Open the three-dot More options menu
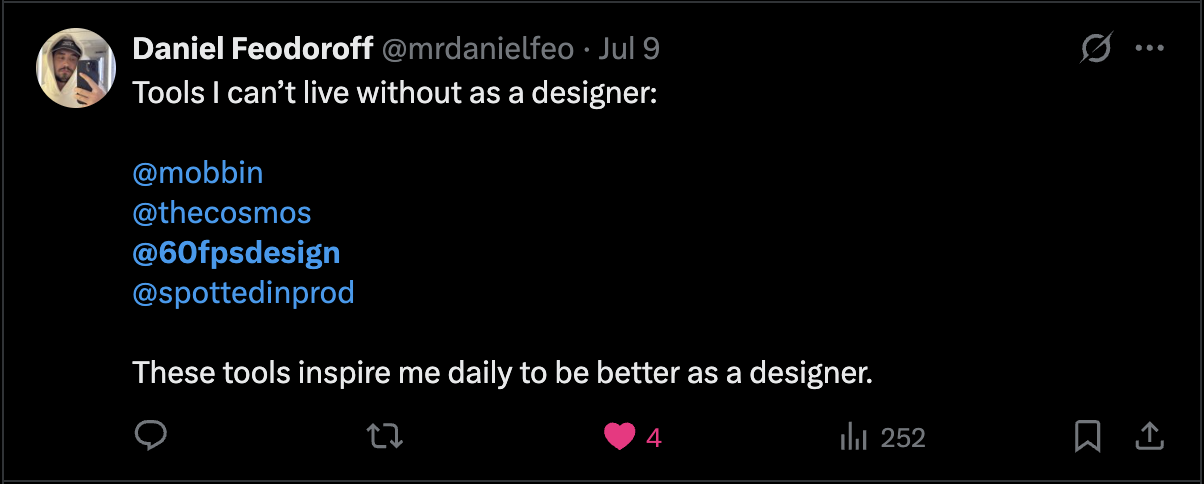The image size is (1204, 484). (x=1150, y=49)
